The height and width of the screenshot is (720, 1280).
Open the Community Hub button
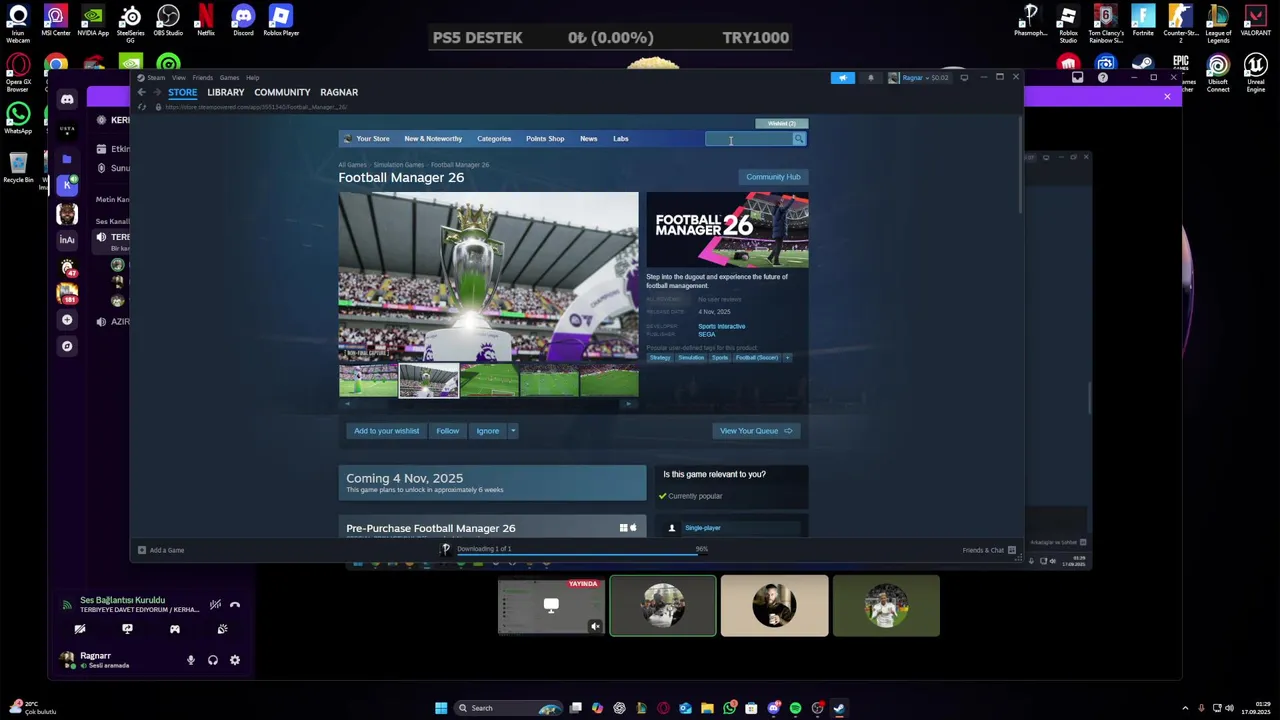773,177
